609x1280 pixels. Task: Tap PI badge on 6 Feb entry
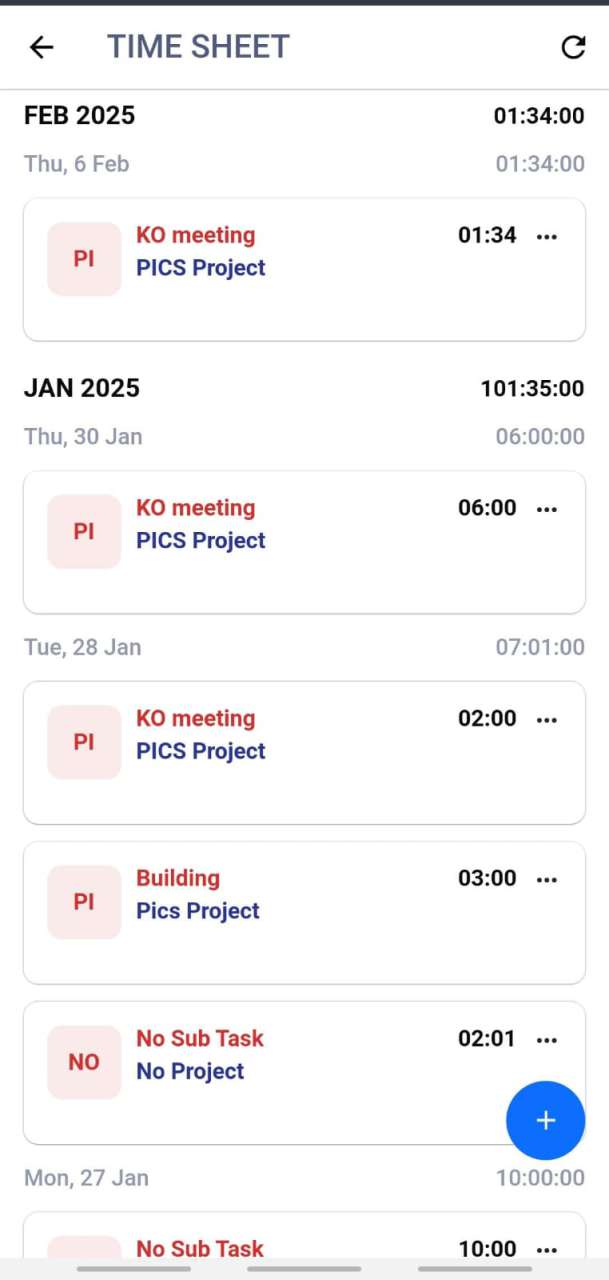pyautogui.click(x=84, y=259)
